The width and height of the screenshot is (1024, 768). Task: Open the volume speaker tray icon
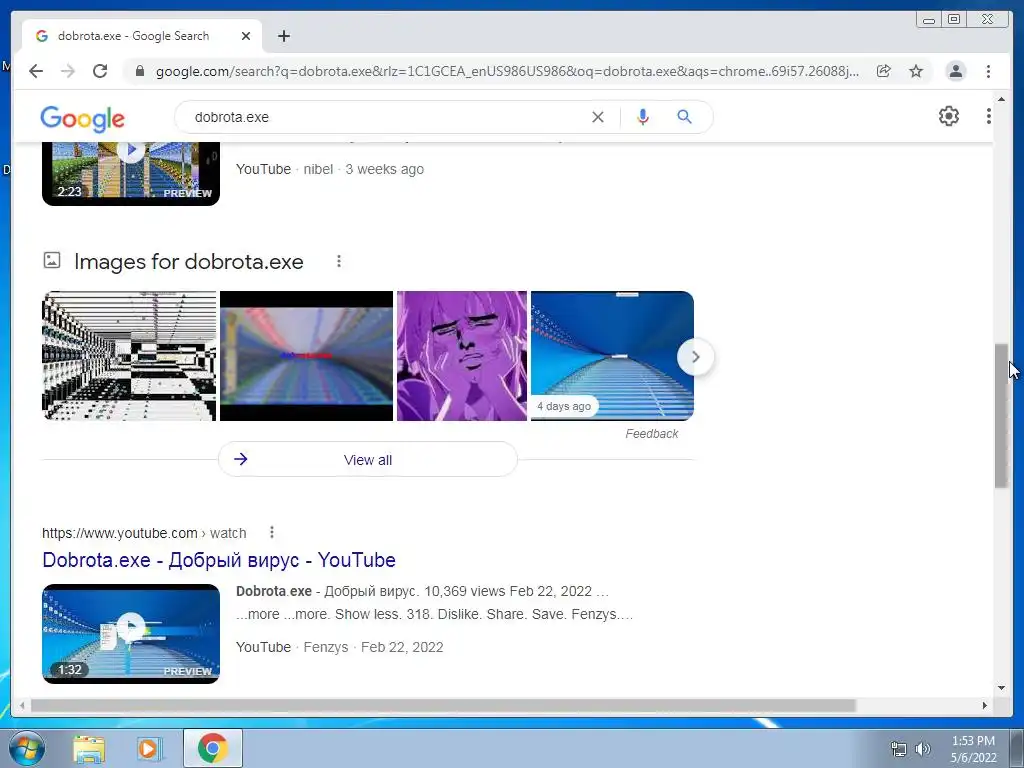[923, 749]
